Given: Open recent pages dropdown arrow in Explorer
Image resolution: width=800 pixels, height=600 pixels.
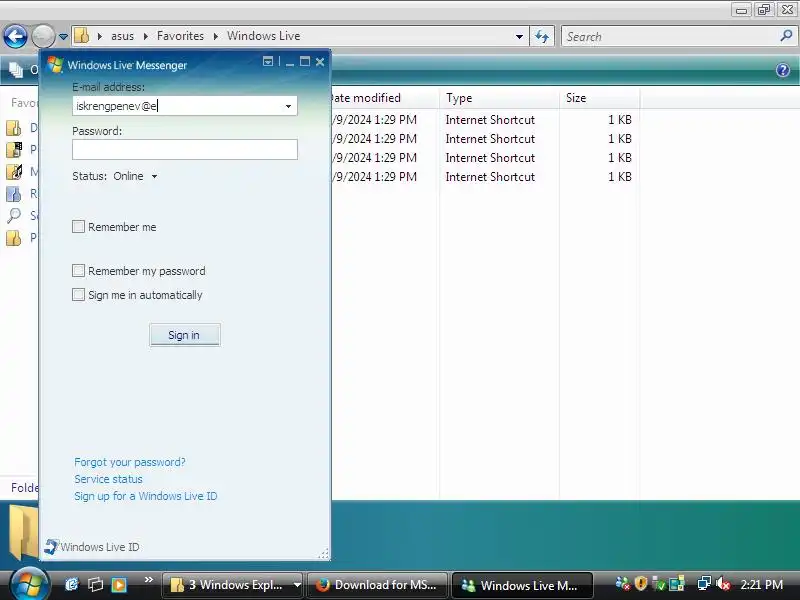Looking at the screenshot, I should (x=63, y=37).
